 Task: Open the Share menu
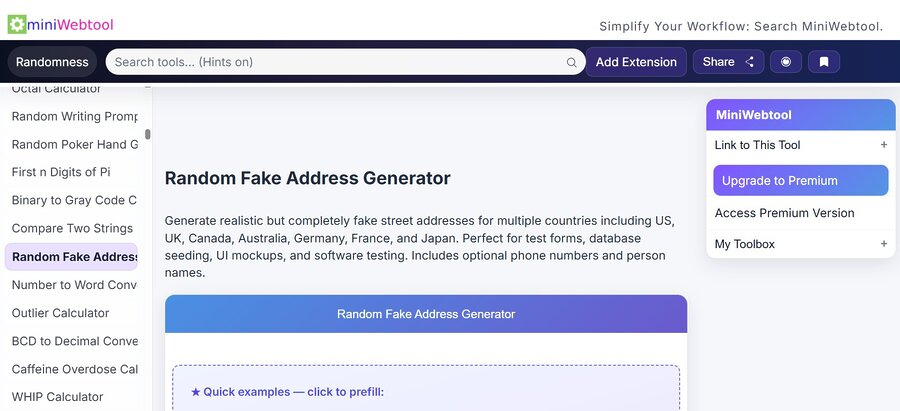pyautogui.click(x=728, y=62)
